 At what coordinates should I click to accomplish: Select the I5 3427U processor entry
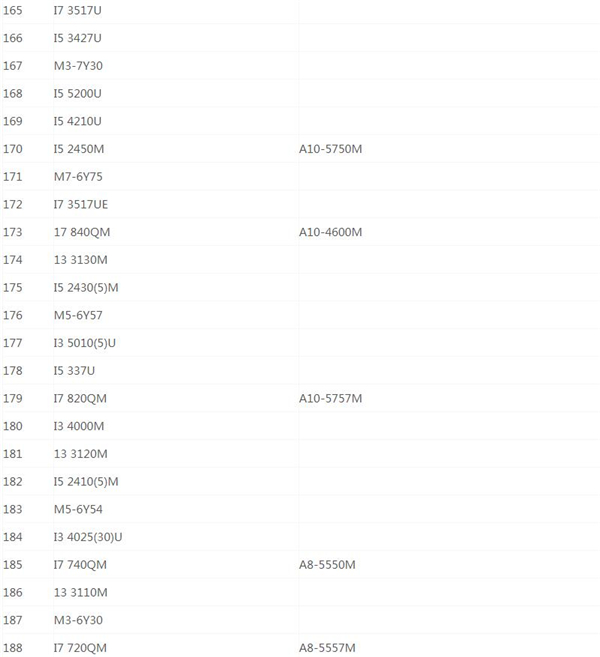(77, 38)
